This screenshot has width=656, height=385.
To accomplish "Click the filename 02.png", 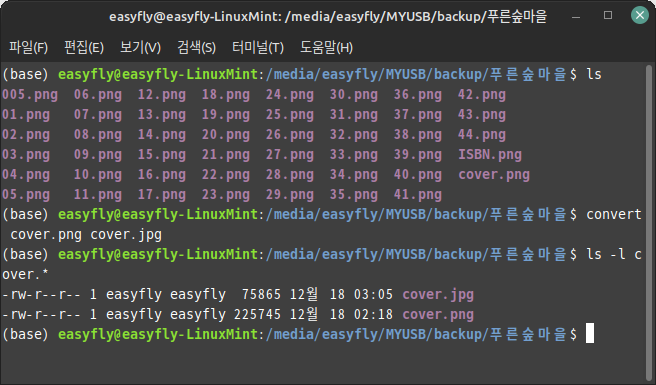I will point(26,135).
